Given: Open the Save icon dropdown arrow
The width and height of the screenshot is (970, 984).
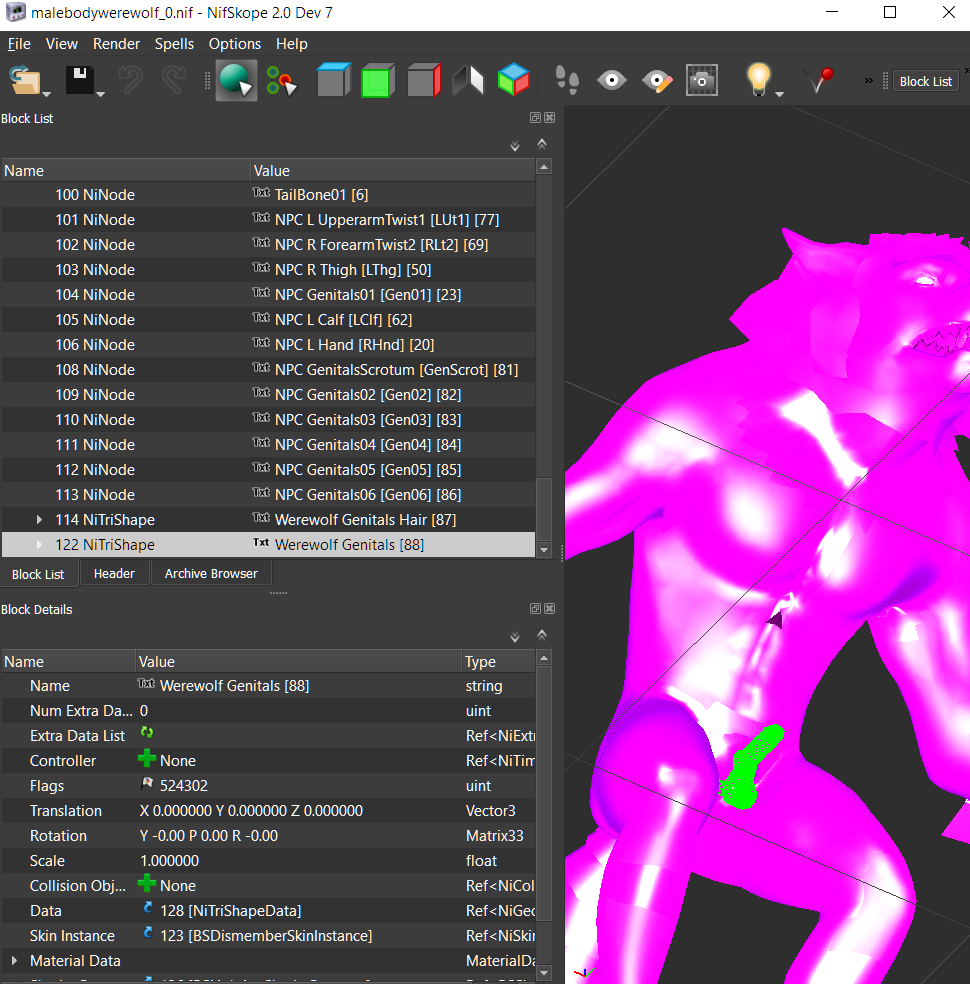Looking at the screenshot, I should (100, 94).
